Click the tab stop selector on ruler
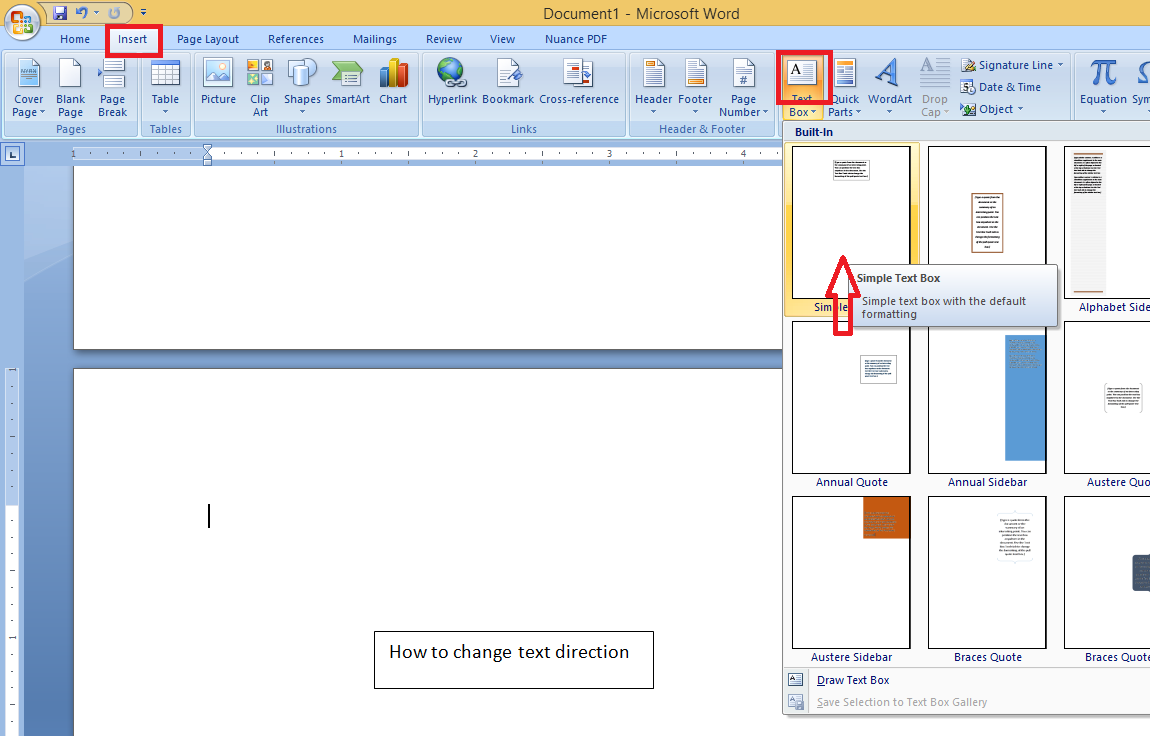The width and height of the screenshot is (1150, 736). [x=13, y=154]
